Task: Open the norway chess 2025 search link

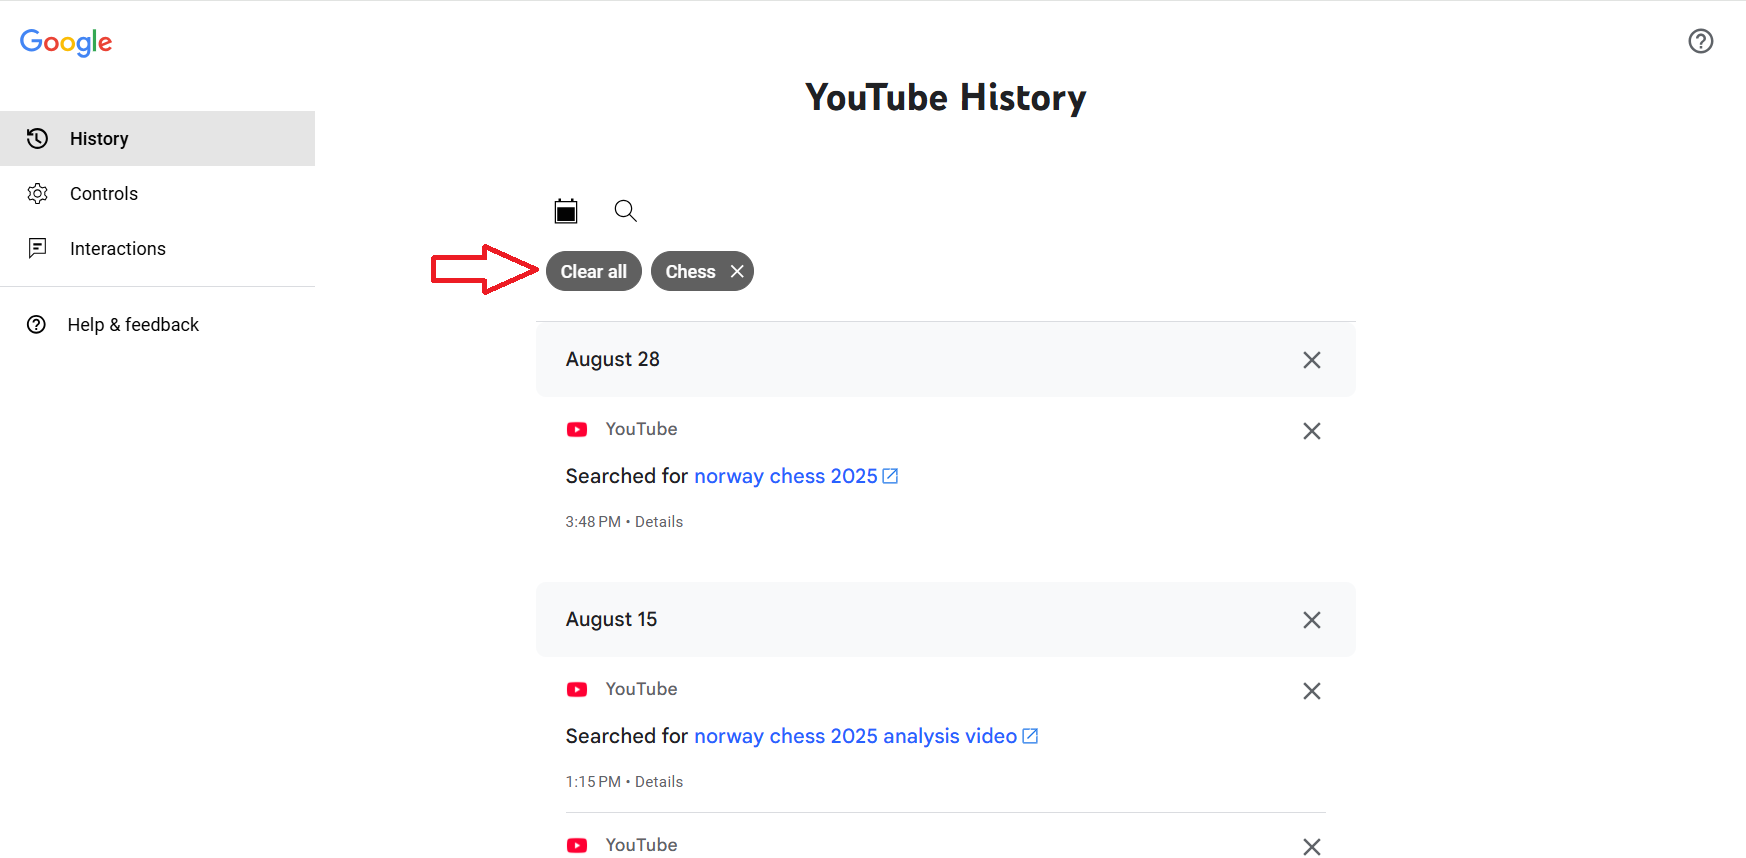Action: pos(785,476)
